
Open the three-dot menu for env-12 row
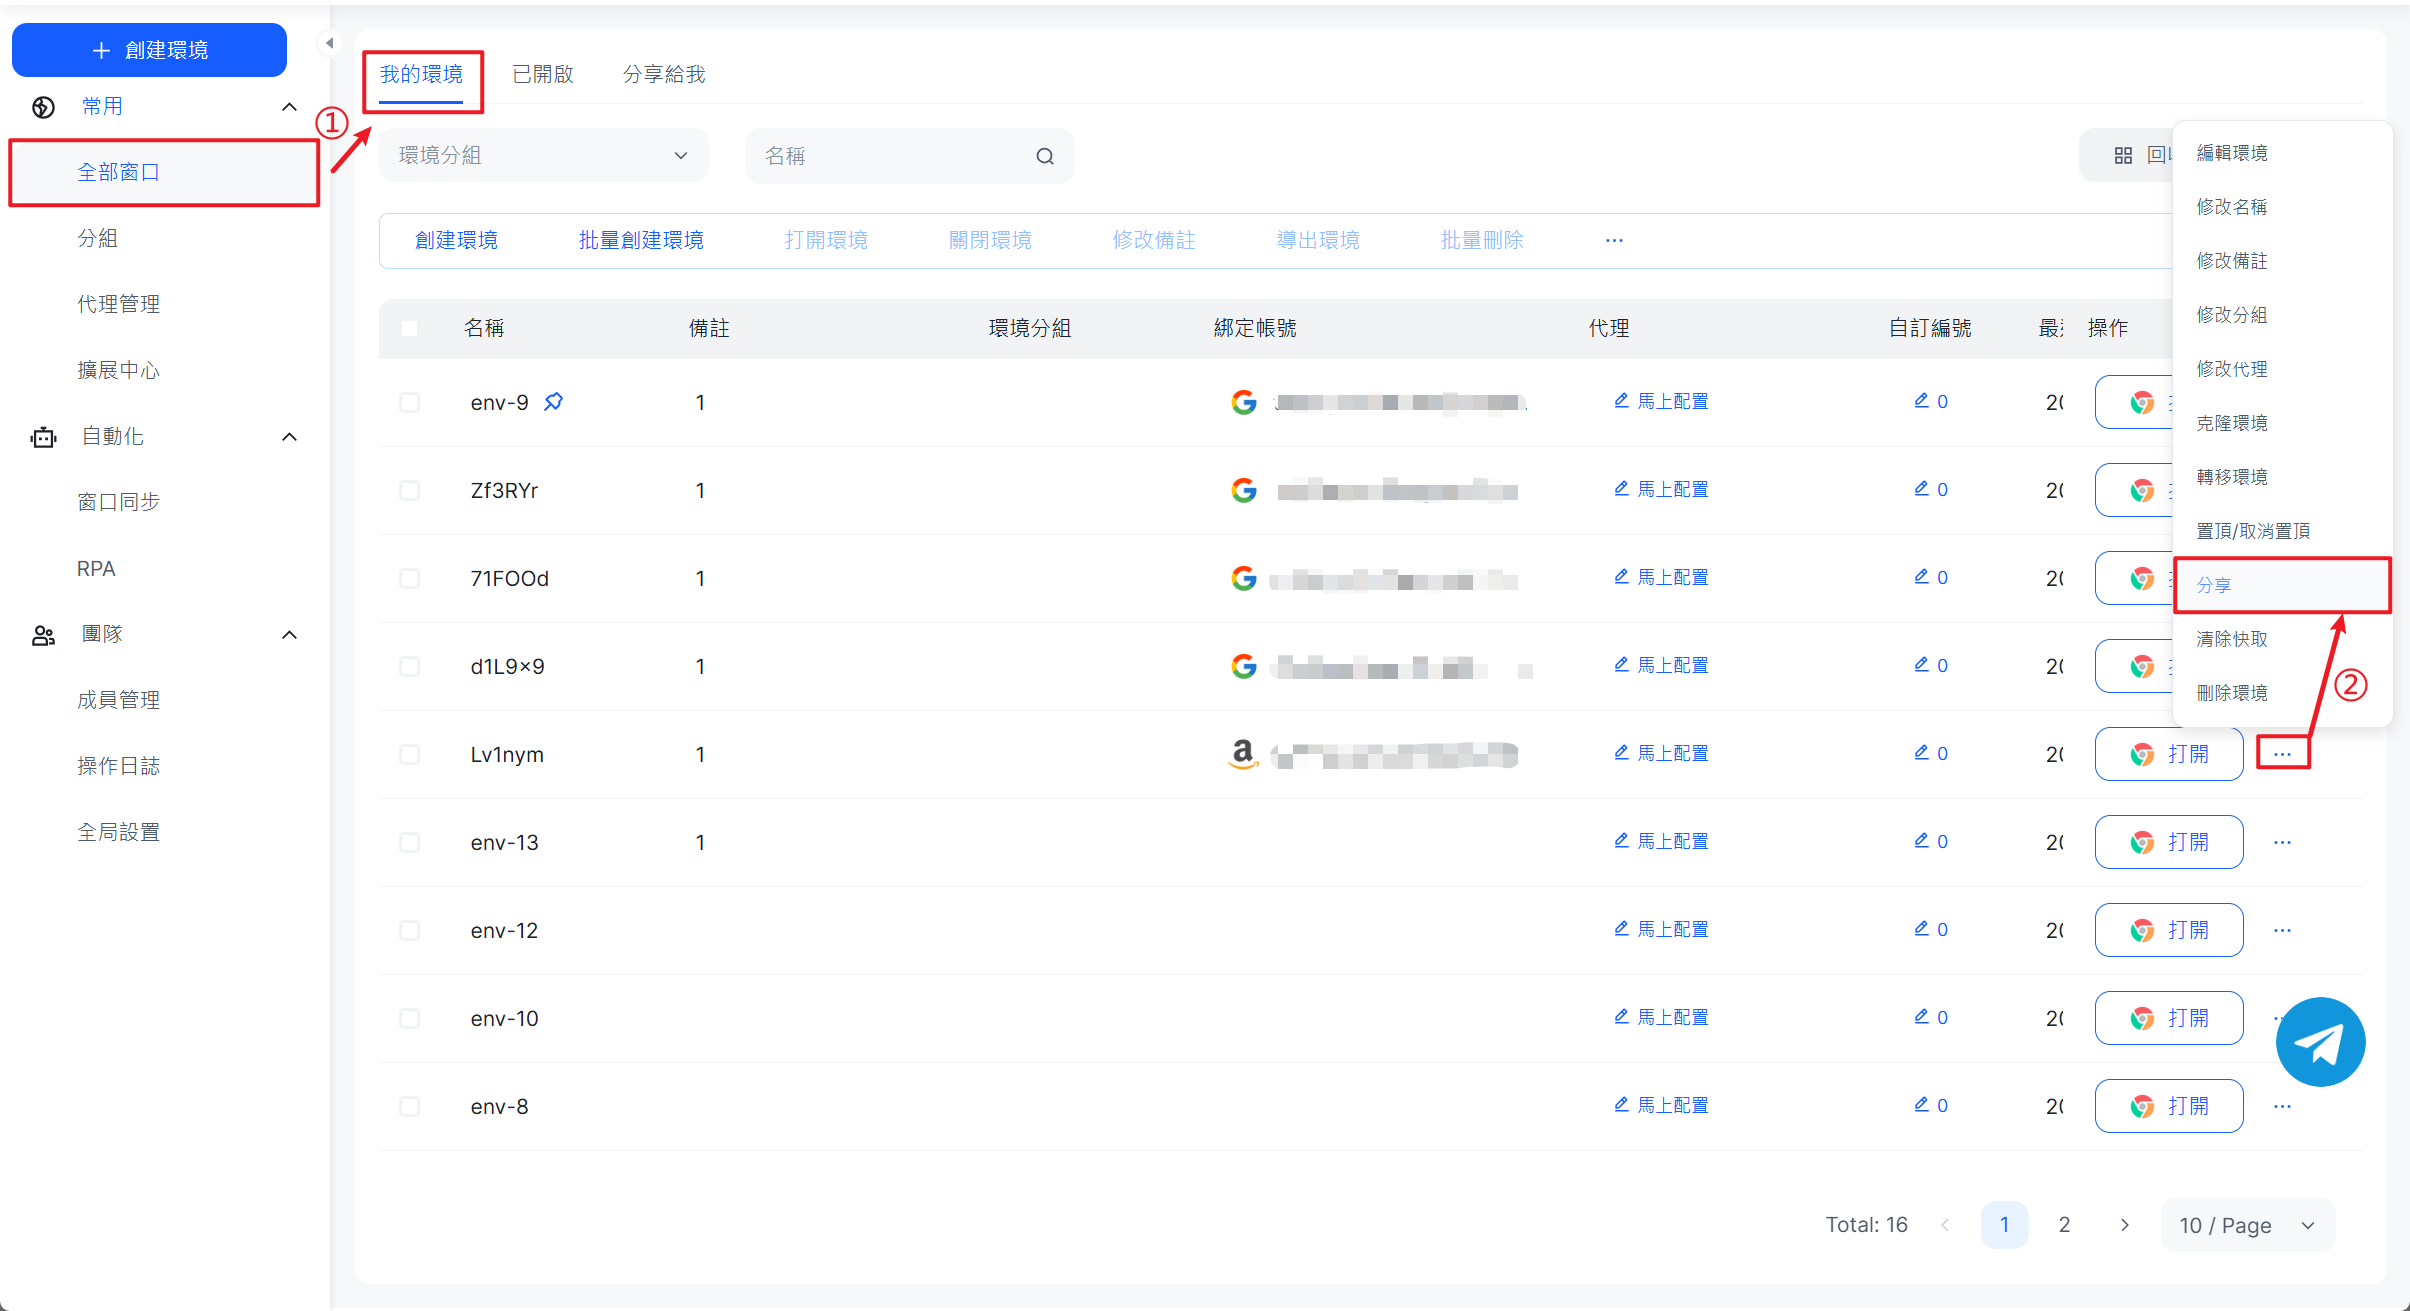(x=2282, y=930)
